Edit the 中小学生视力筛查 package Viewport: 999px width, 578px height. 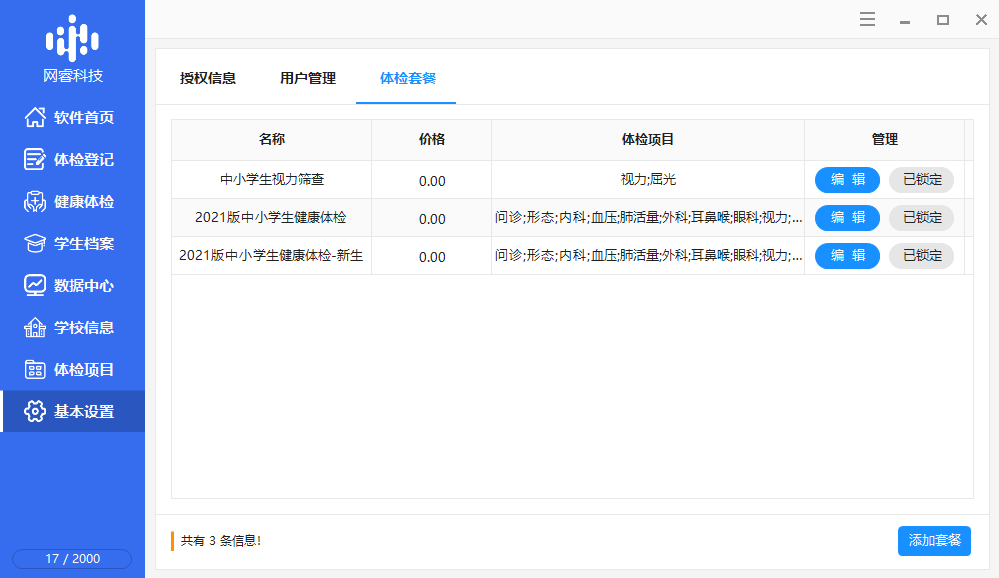pos(847,180)
